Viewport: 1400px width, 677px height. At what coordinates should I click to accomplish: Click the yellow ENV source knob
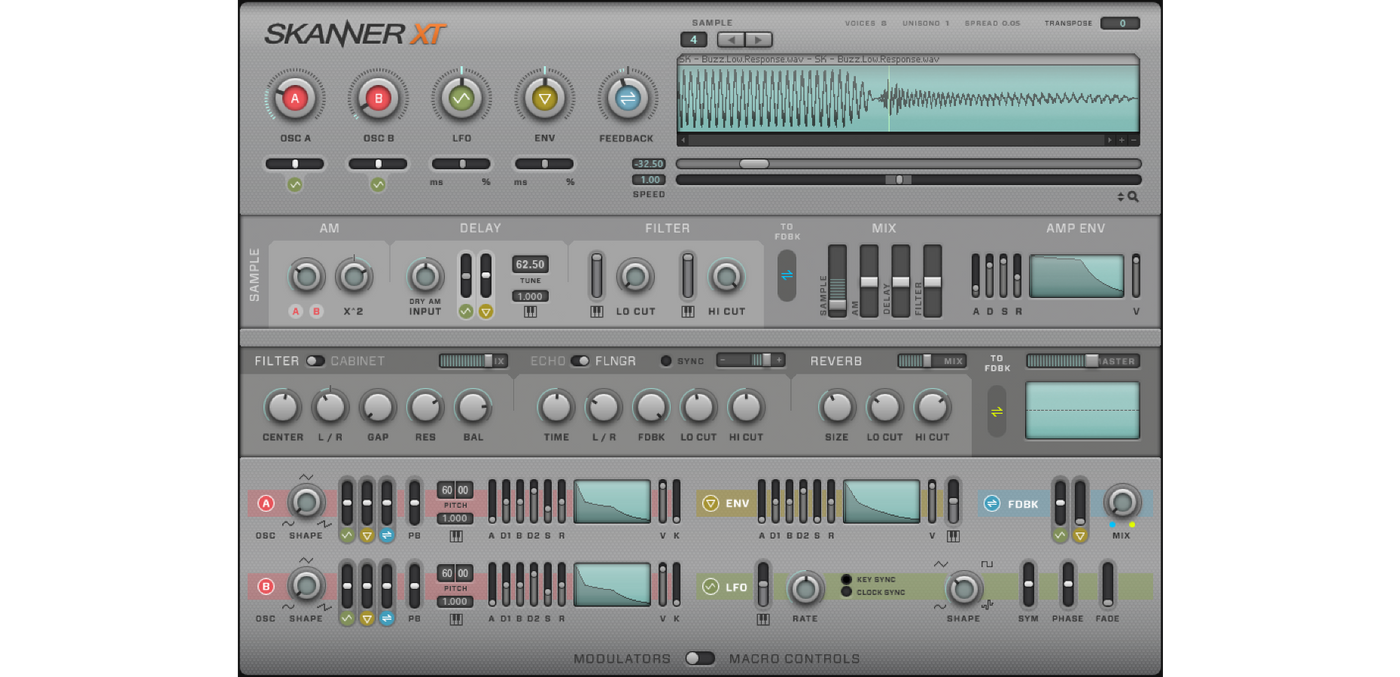point(544,98)
